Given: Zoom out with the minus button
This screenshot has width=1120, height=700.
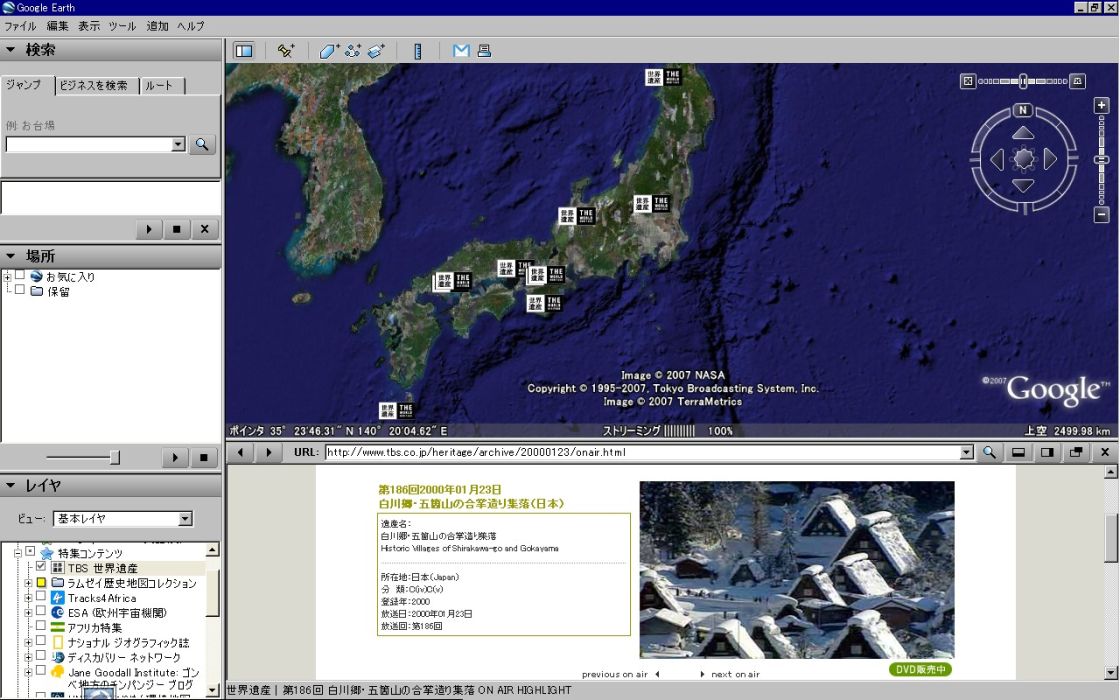Looking at the screenshot, I should pyautogui.click(x=1101, y=214).
